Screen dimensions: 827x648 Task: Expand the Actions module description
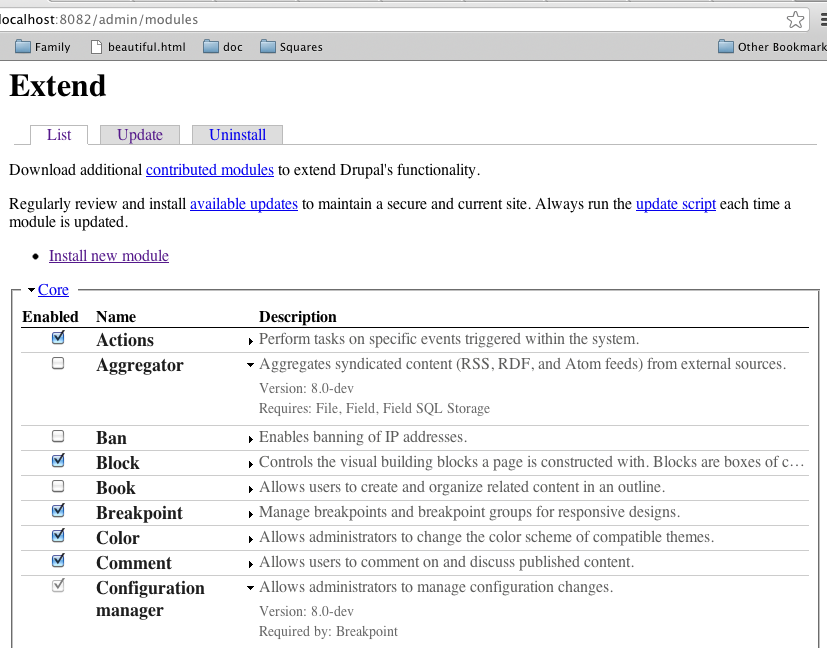pyautogui.click(x=250, y=339)
